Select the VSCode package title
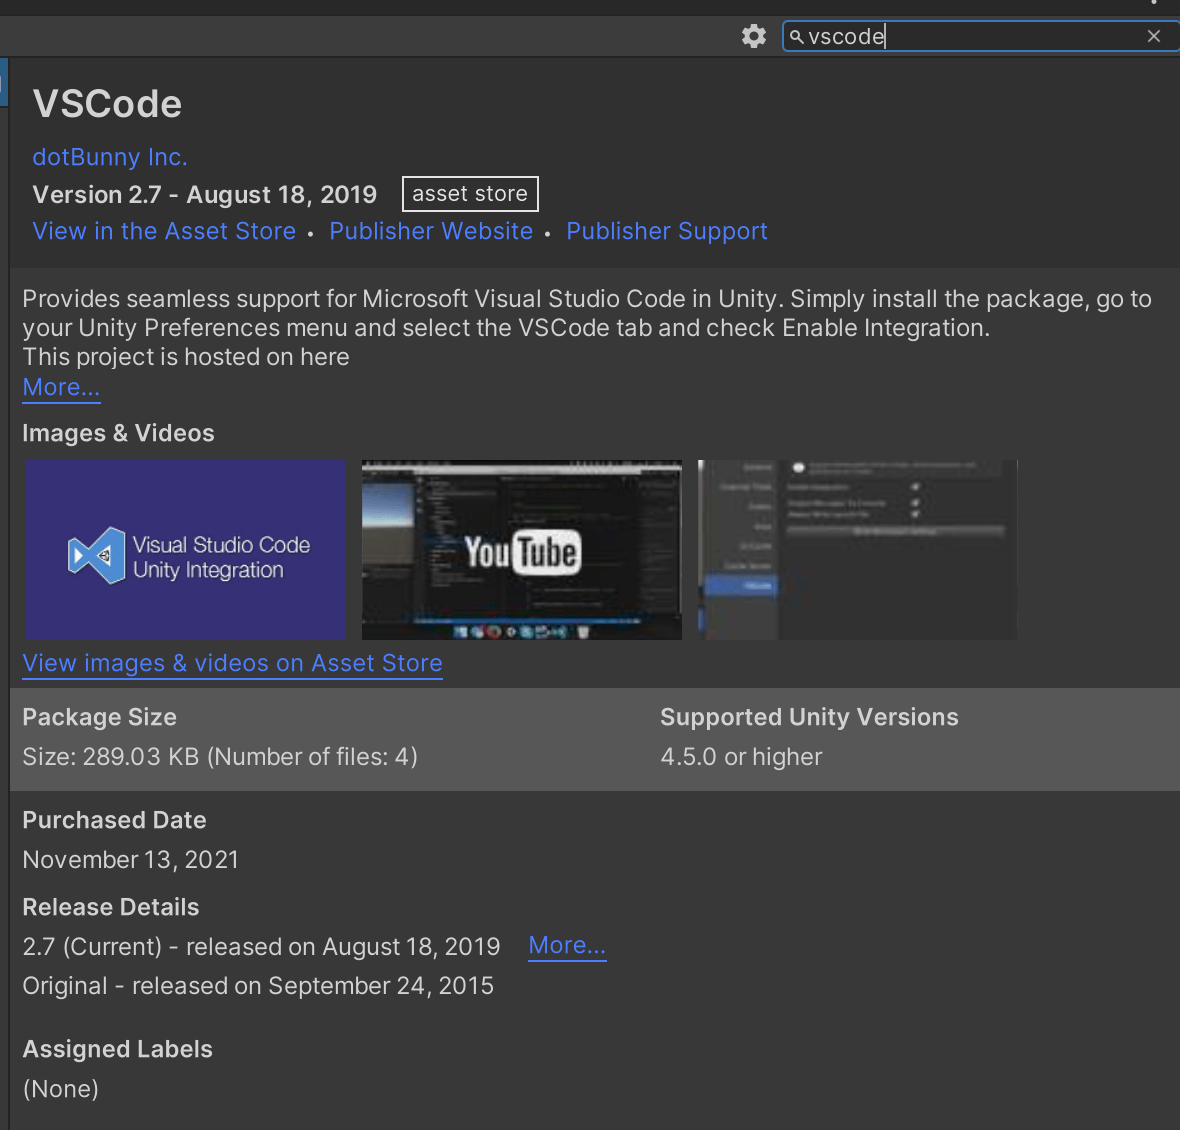Image resolution: width=1180 pixels, height=1130 pixels. click(x=108, y=103)
